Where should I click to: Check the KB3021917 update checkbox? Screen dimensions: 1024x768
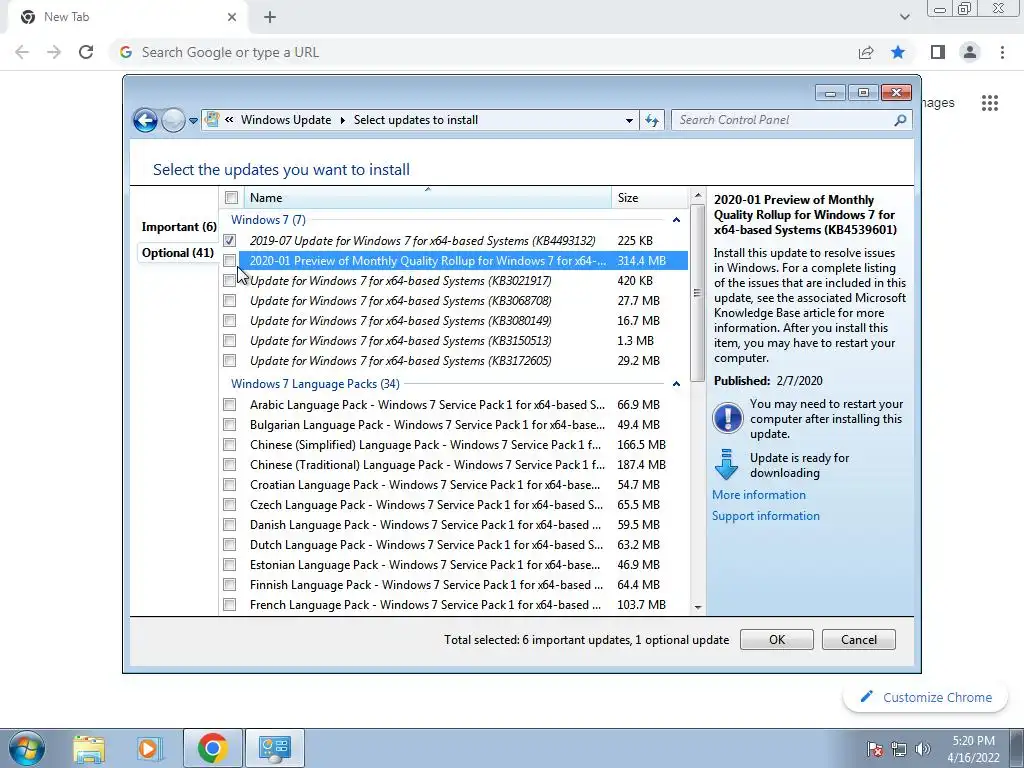pyautogui.click(x=229, y=281)
